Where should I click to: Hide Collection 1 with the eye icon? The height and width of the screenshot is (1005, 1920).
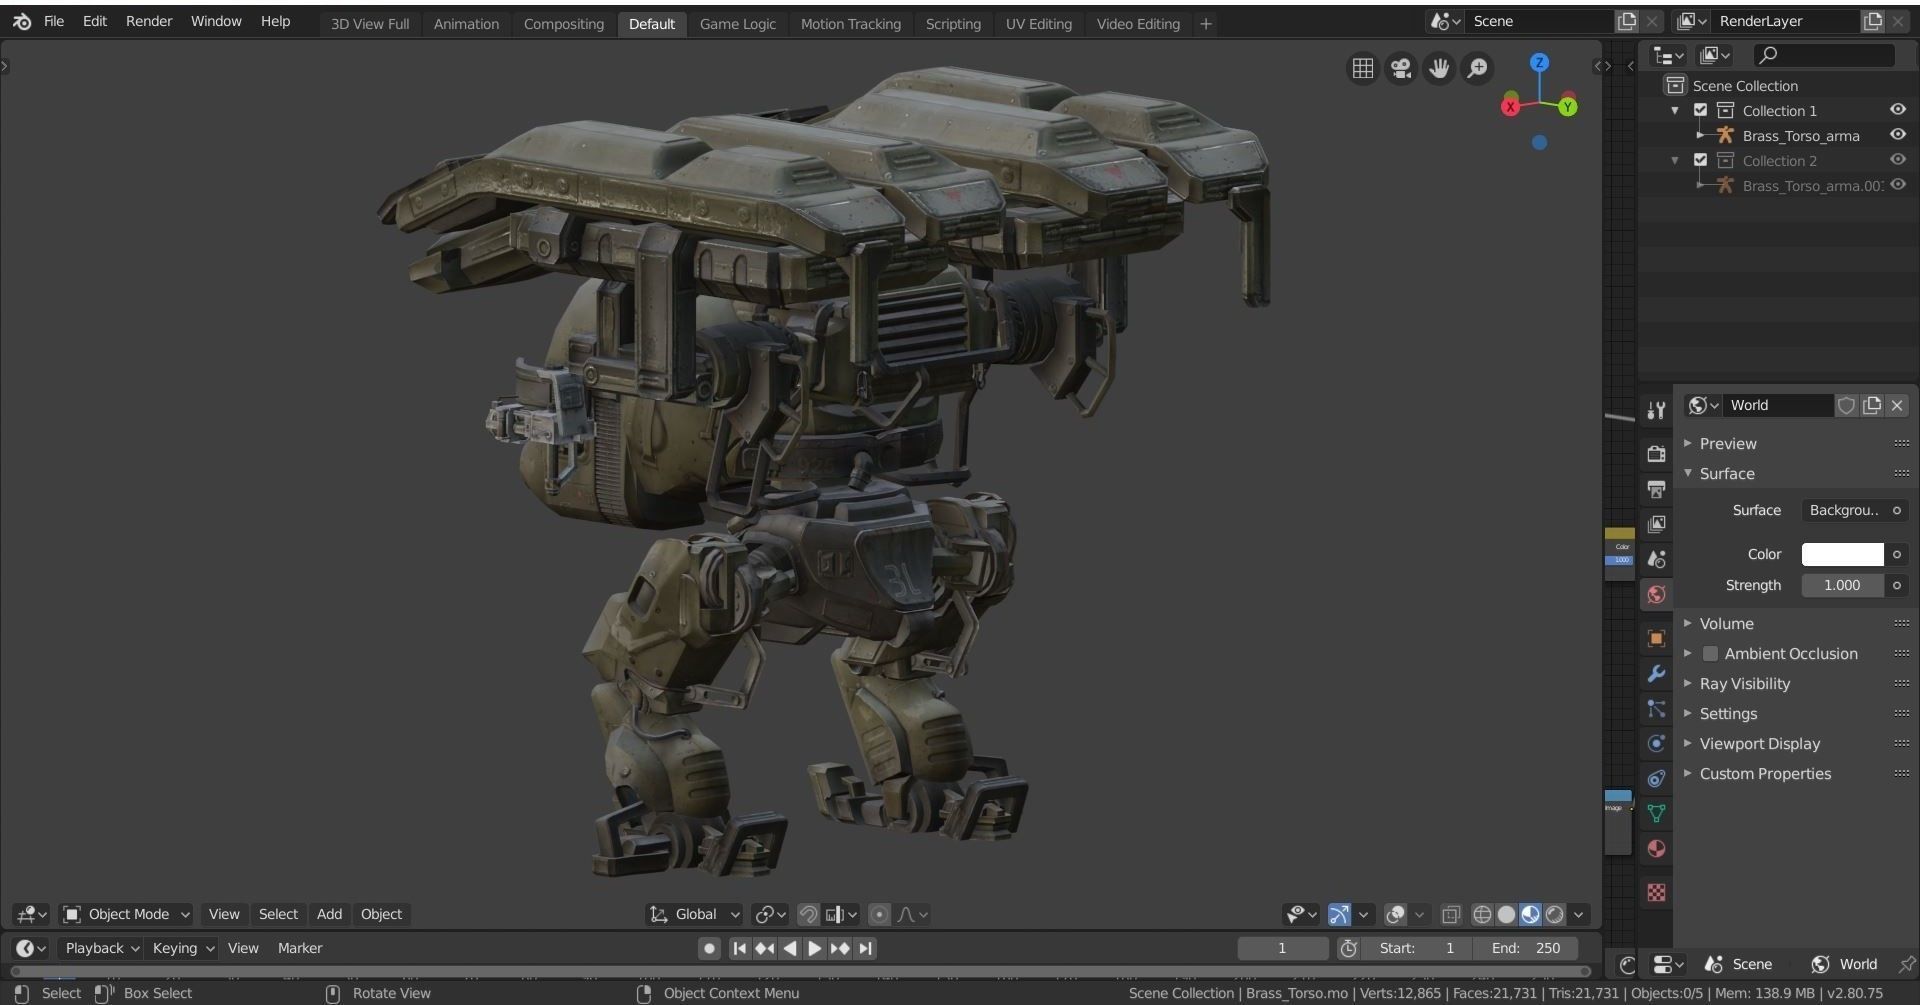coord(1897,110)
